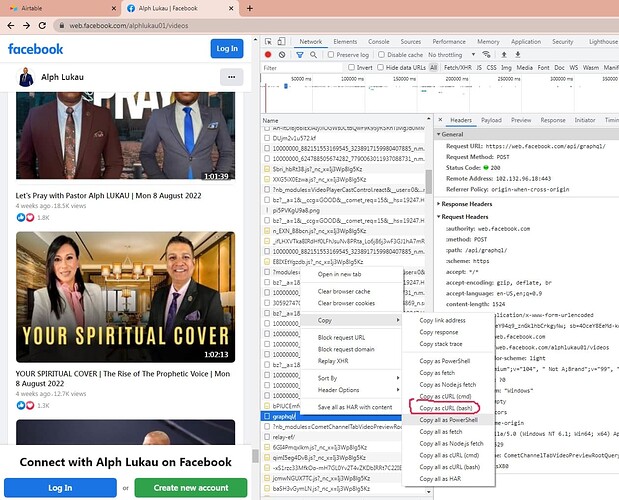The height and width of the screenshot is (500, 619).
Task: Click the heart reaction icon under YOUR SPIRITUAL COVER video
Action: pyautogui.click(x=30, y=405)
